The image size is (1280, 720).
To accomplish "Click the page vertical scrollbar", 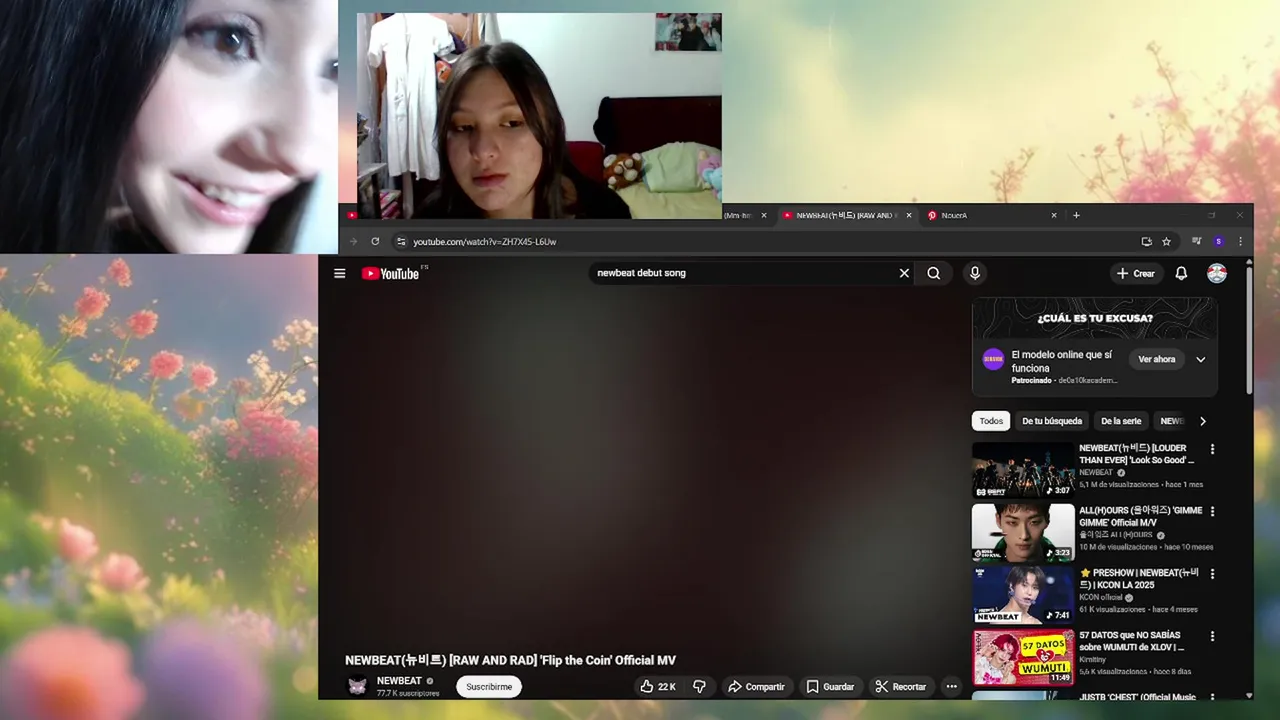I will tap(1249, 330).
